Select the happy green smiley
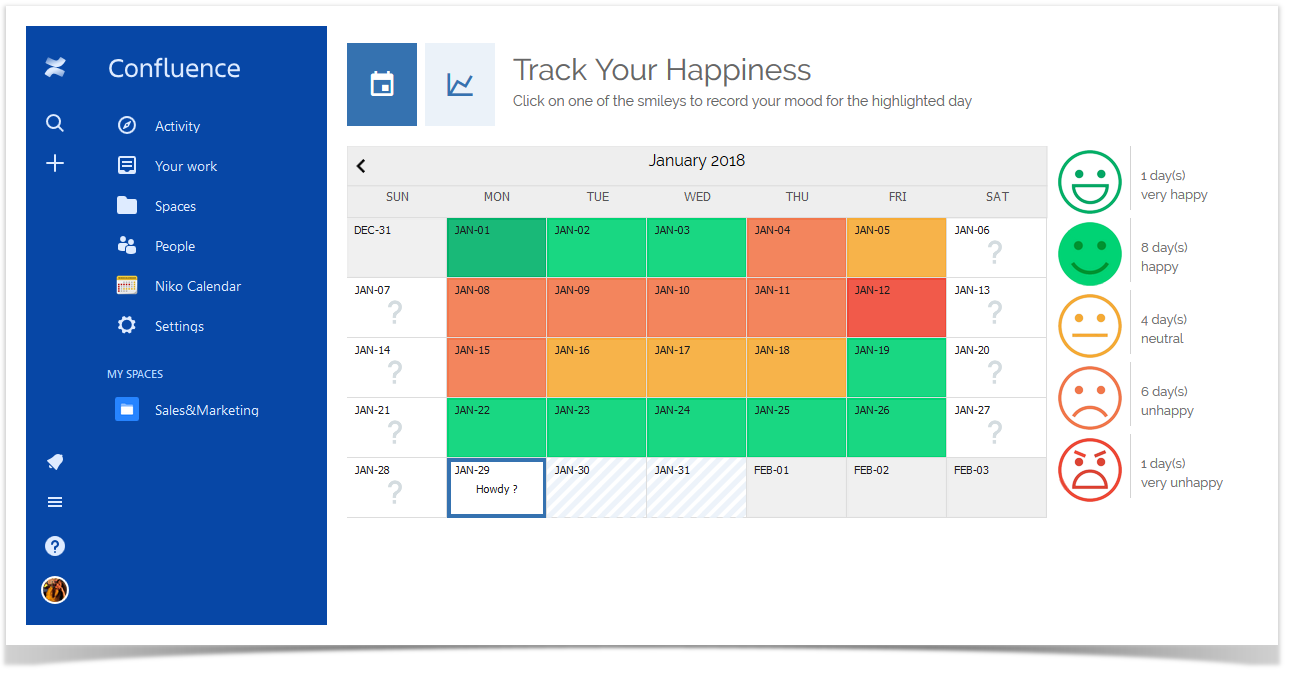The height and width of the screenshot is (674, 1292). (x=1090, y=254)
